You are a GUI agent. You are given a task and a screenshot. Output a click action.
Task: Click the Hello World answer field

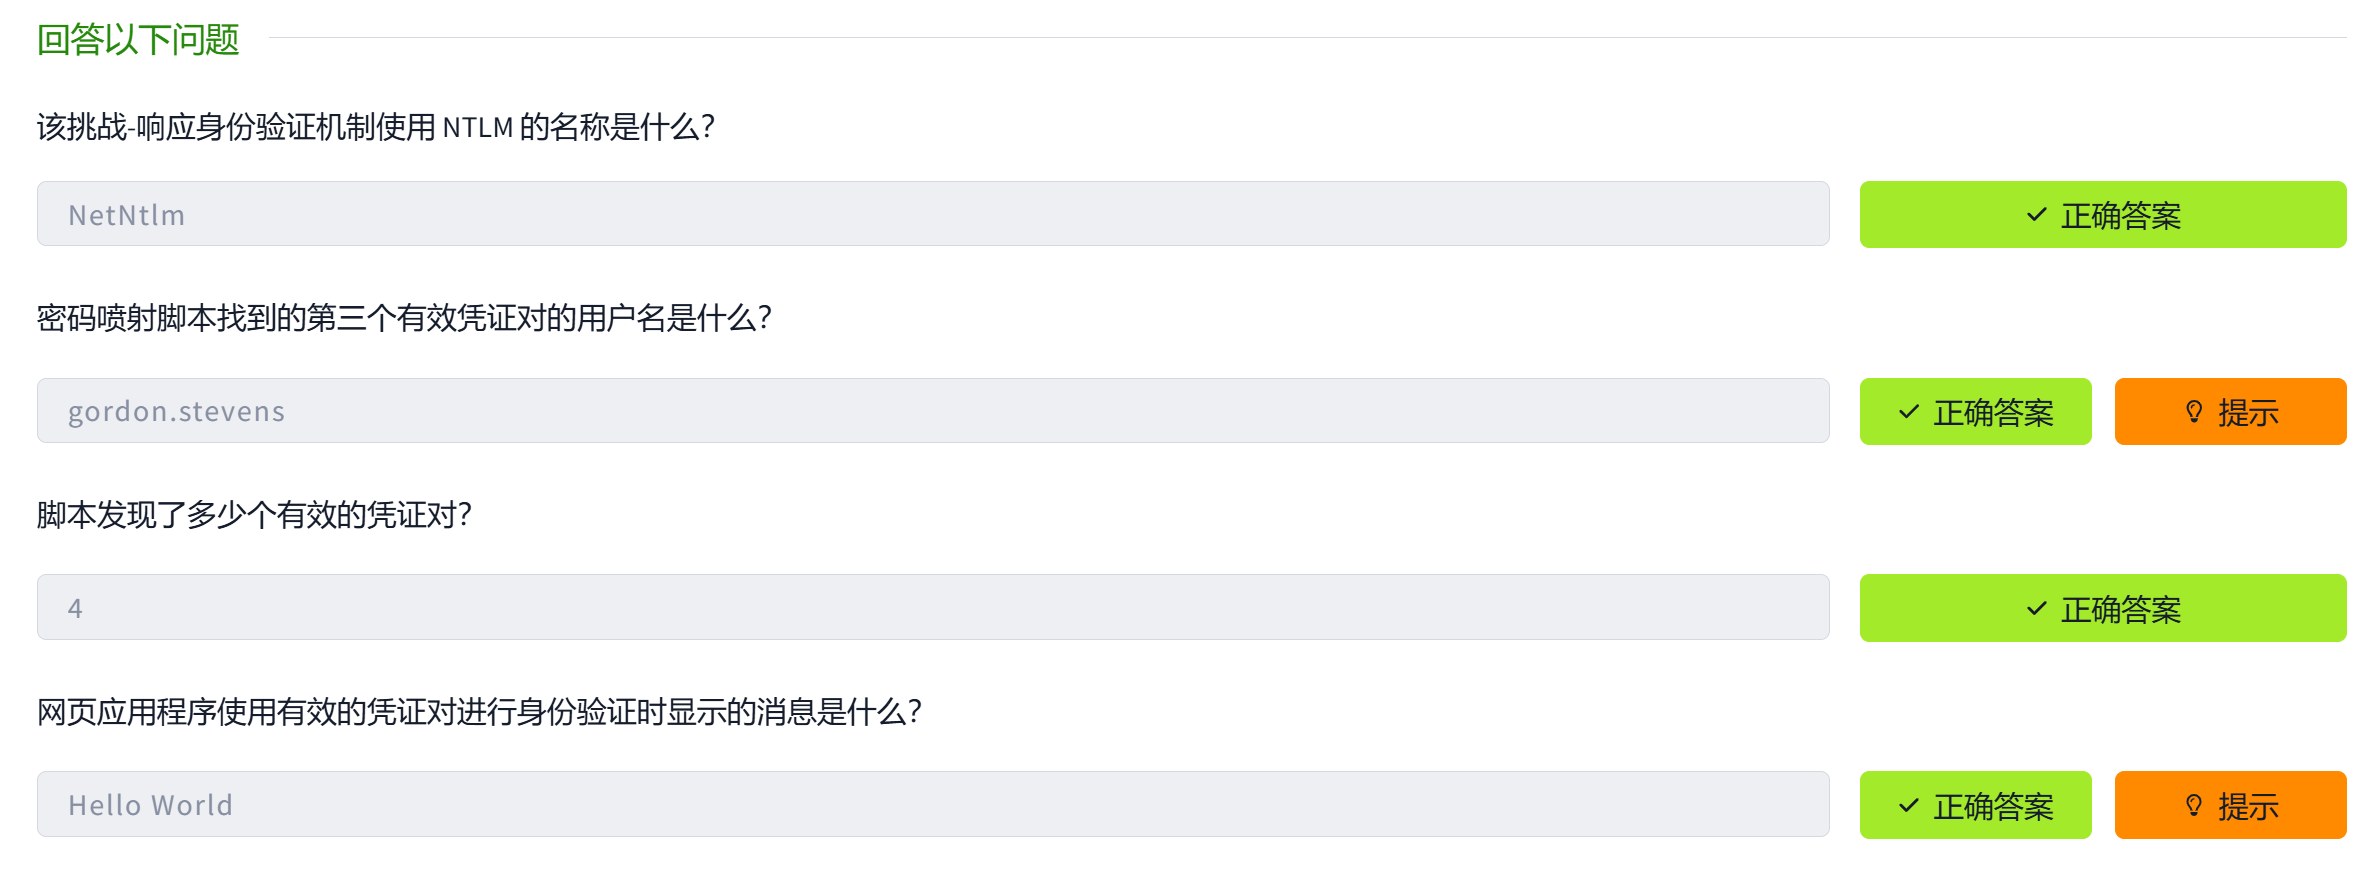[x=932, y=804]
